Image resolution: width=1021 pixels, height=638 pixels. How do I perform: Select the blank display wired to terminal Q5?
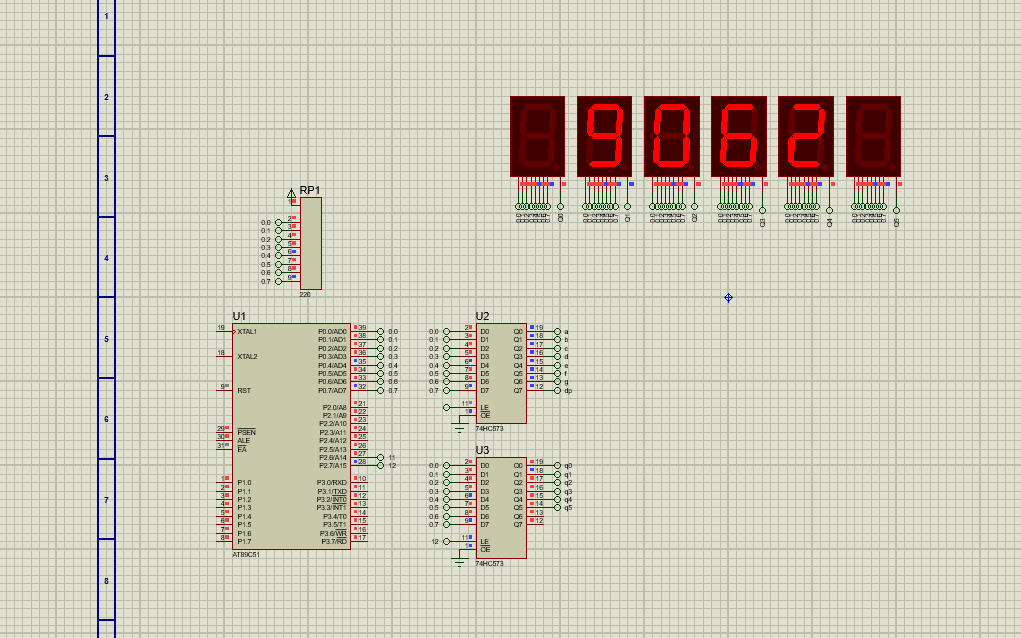tap(873, 136)
